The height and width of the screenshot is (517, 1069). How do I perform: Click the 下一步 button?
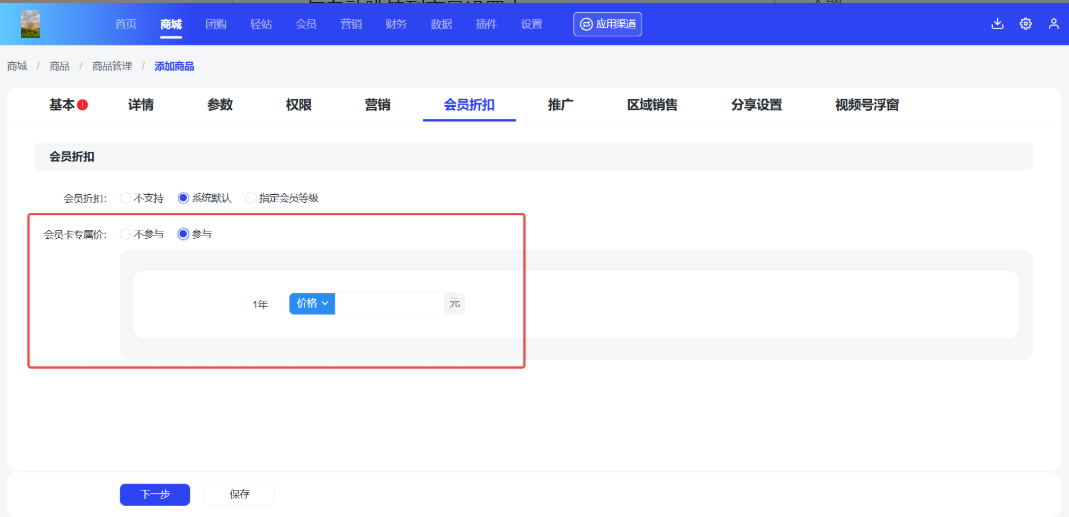[x=154, y=494]
